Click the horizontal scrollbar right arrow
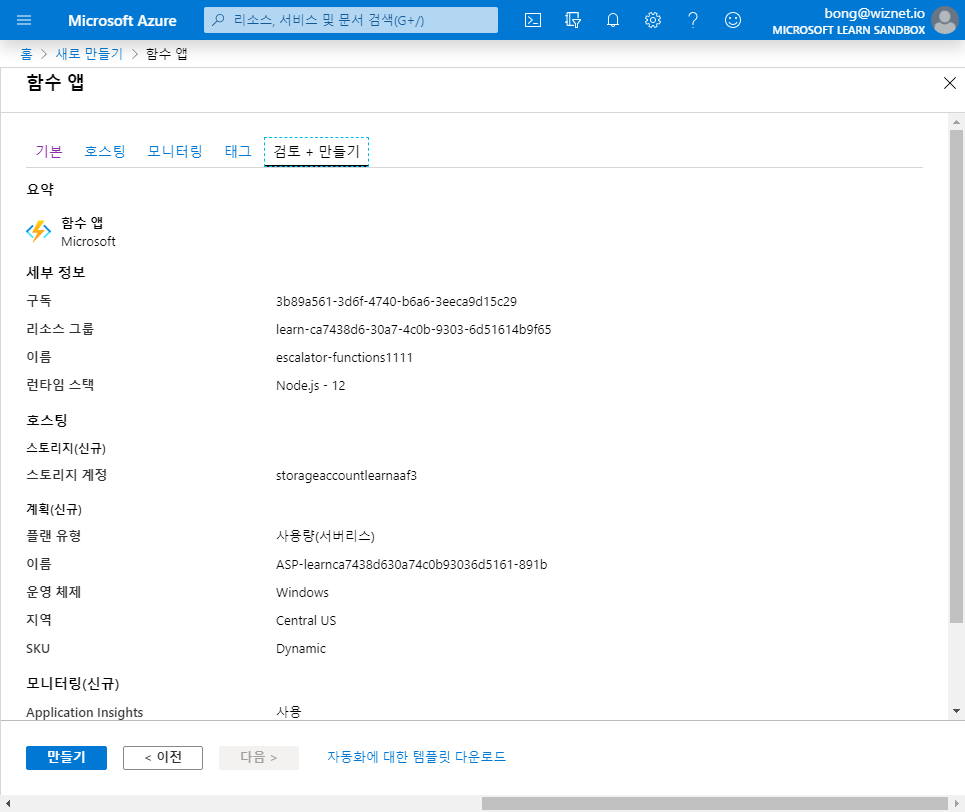Viewport: 965px width, 812px height. [x=957, y=803]
